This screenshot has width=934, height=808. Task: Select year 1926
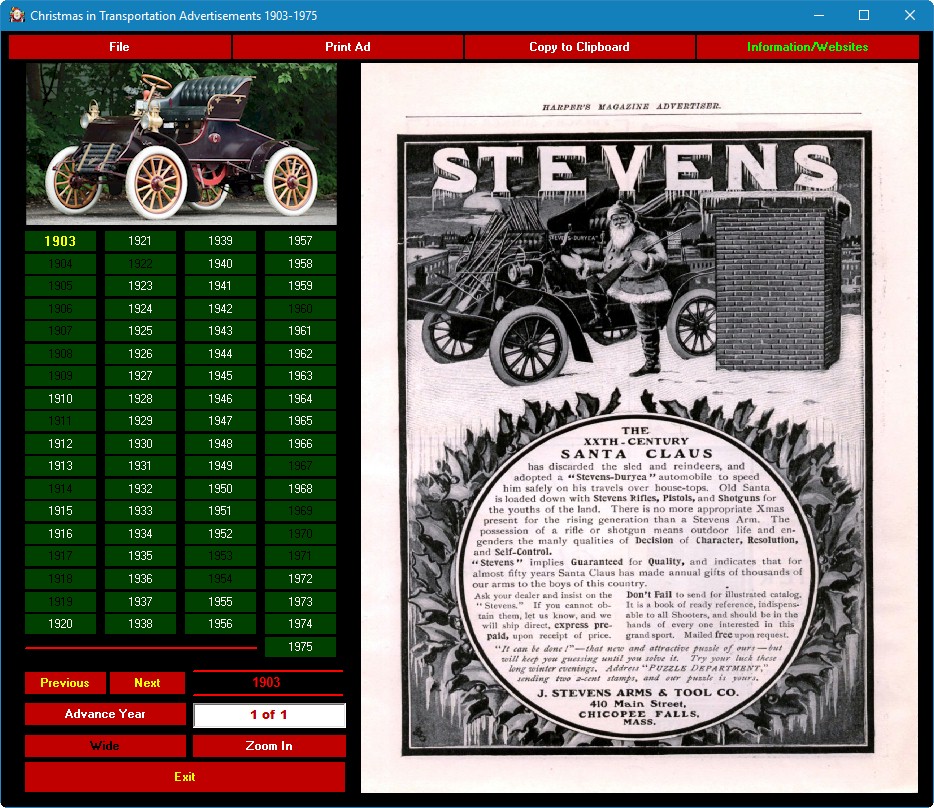coord(140,354)
